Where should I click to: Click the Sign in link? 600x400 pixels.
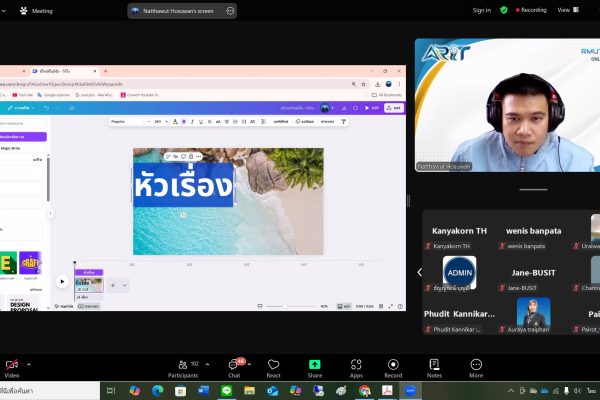[x=481, y=10]
